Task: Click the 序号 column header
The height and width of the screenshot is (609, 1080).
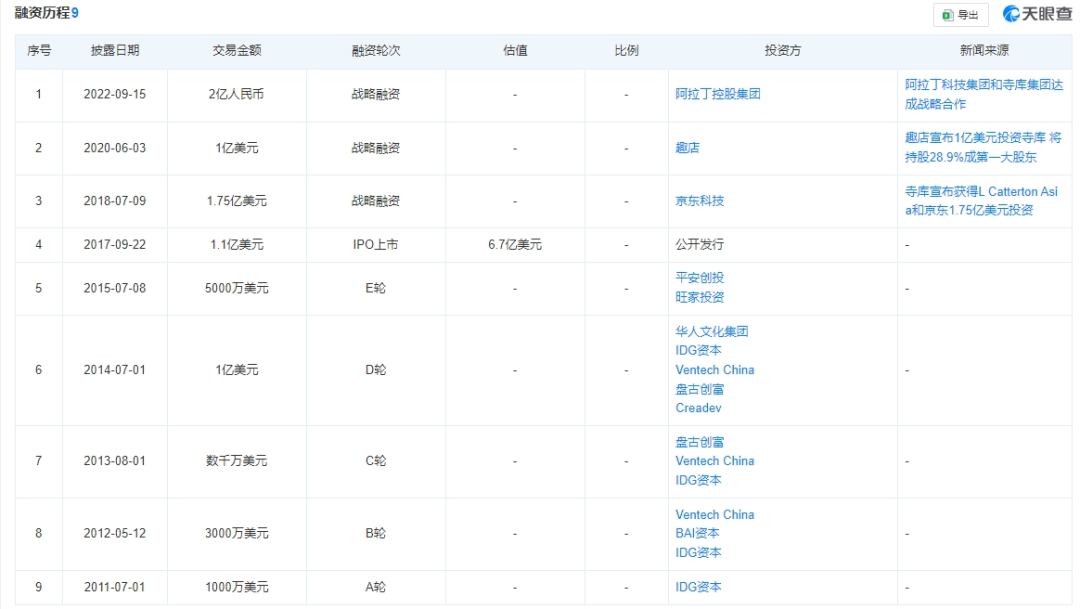Action: pyautogui.click(x=39, y=50)
